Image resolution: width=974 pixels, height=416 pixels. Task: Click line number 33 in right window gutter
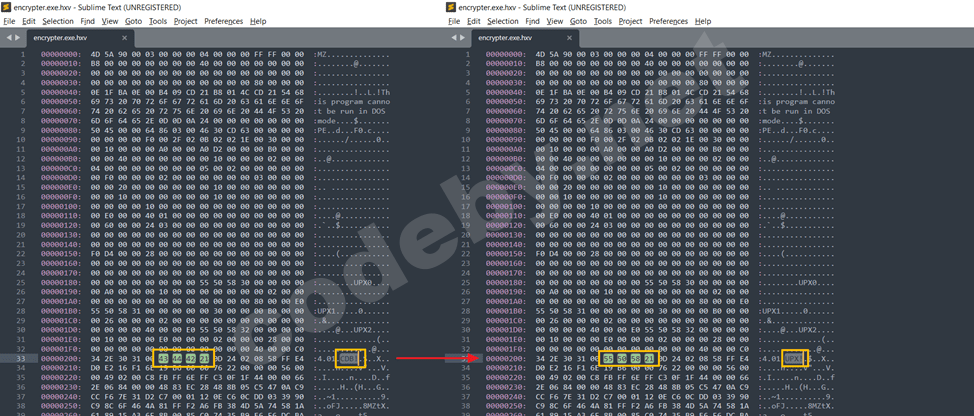click(x=467, y=359)
